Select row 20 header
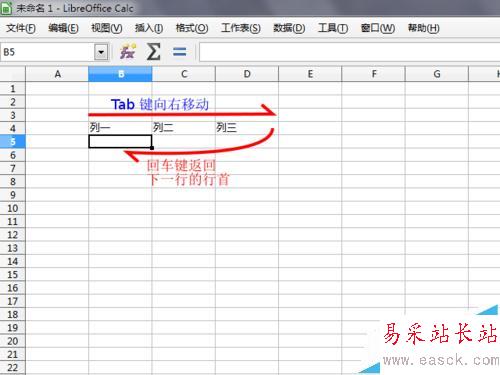Viewport: 500px width, 375px height. [13, 341]
